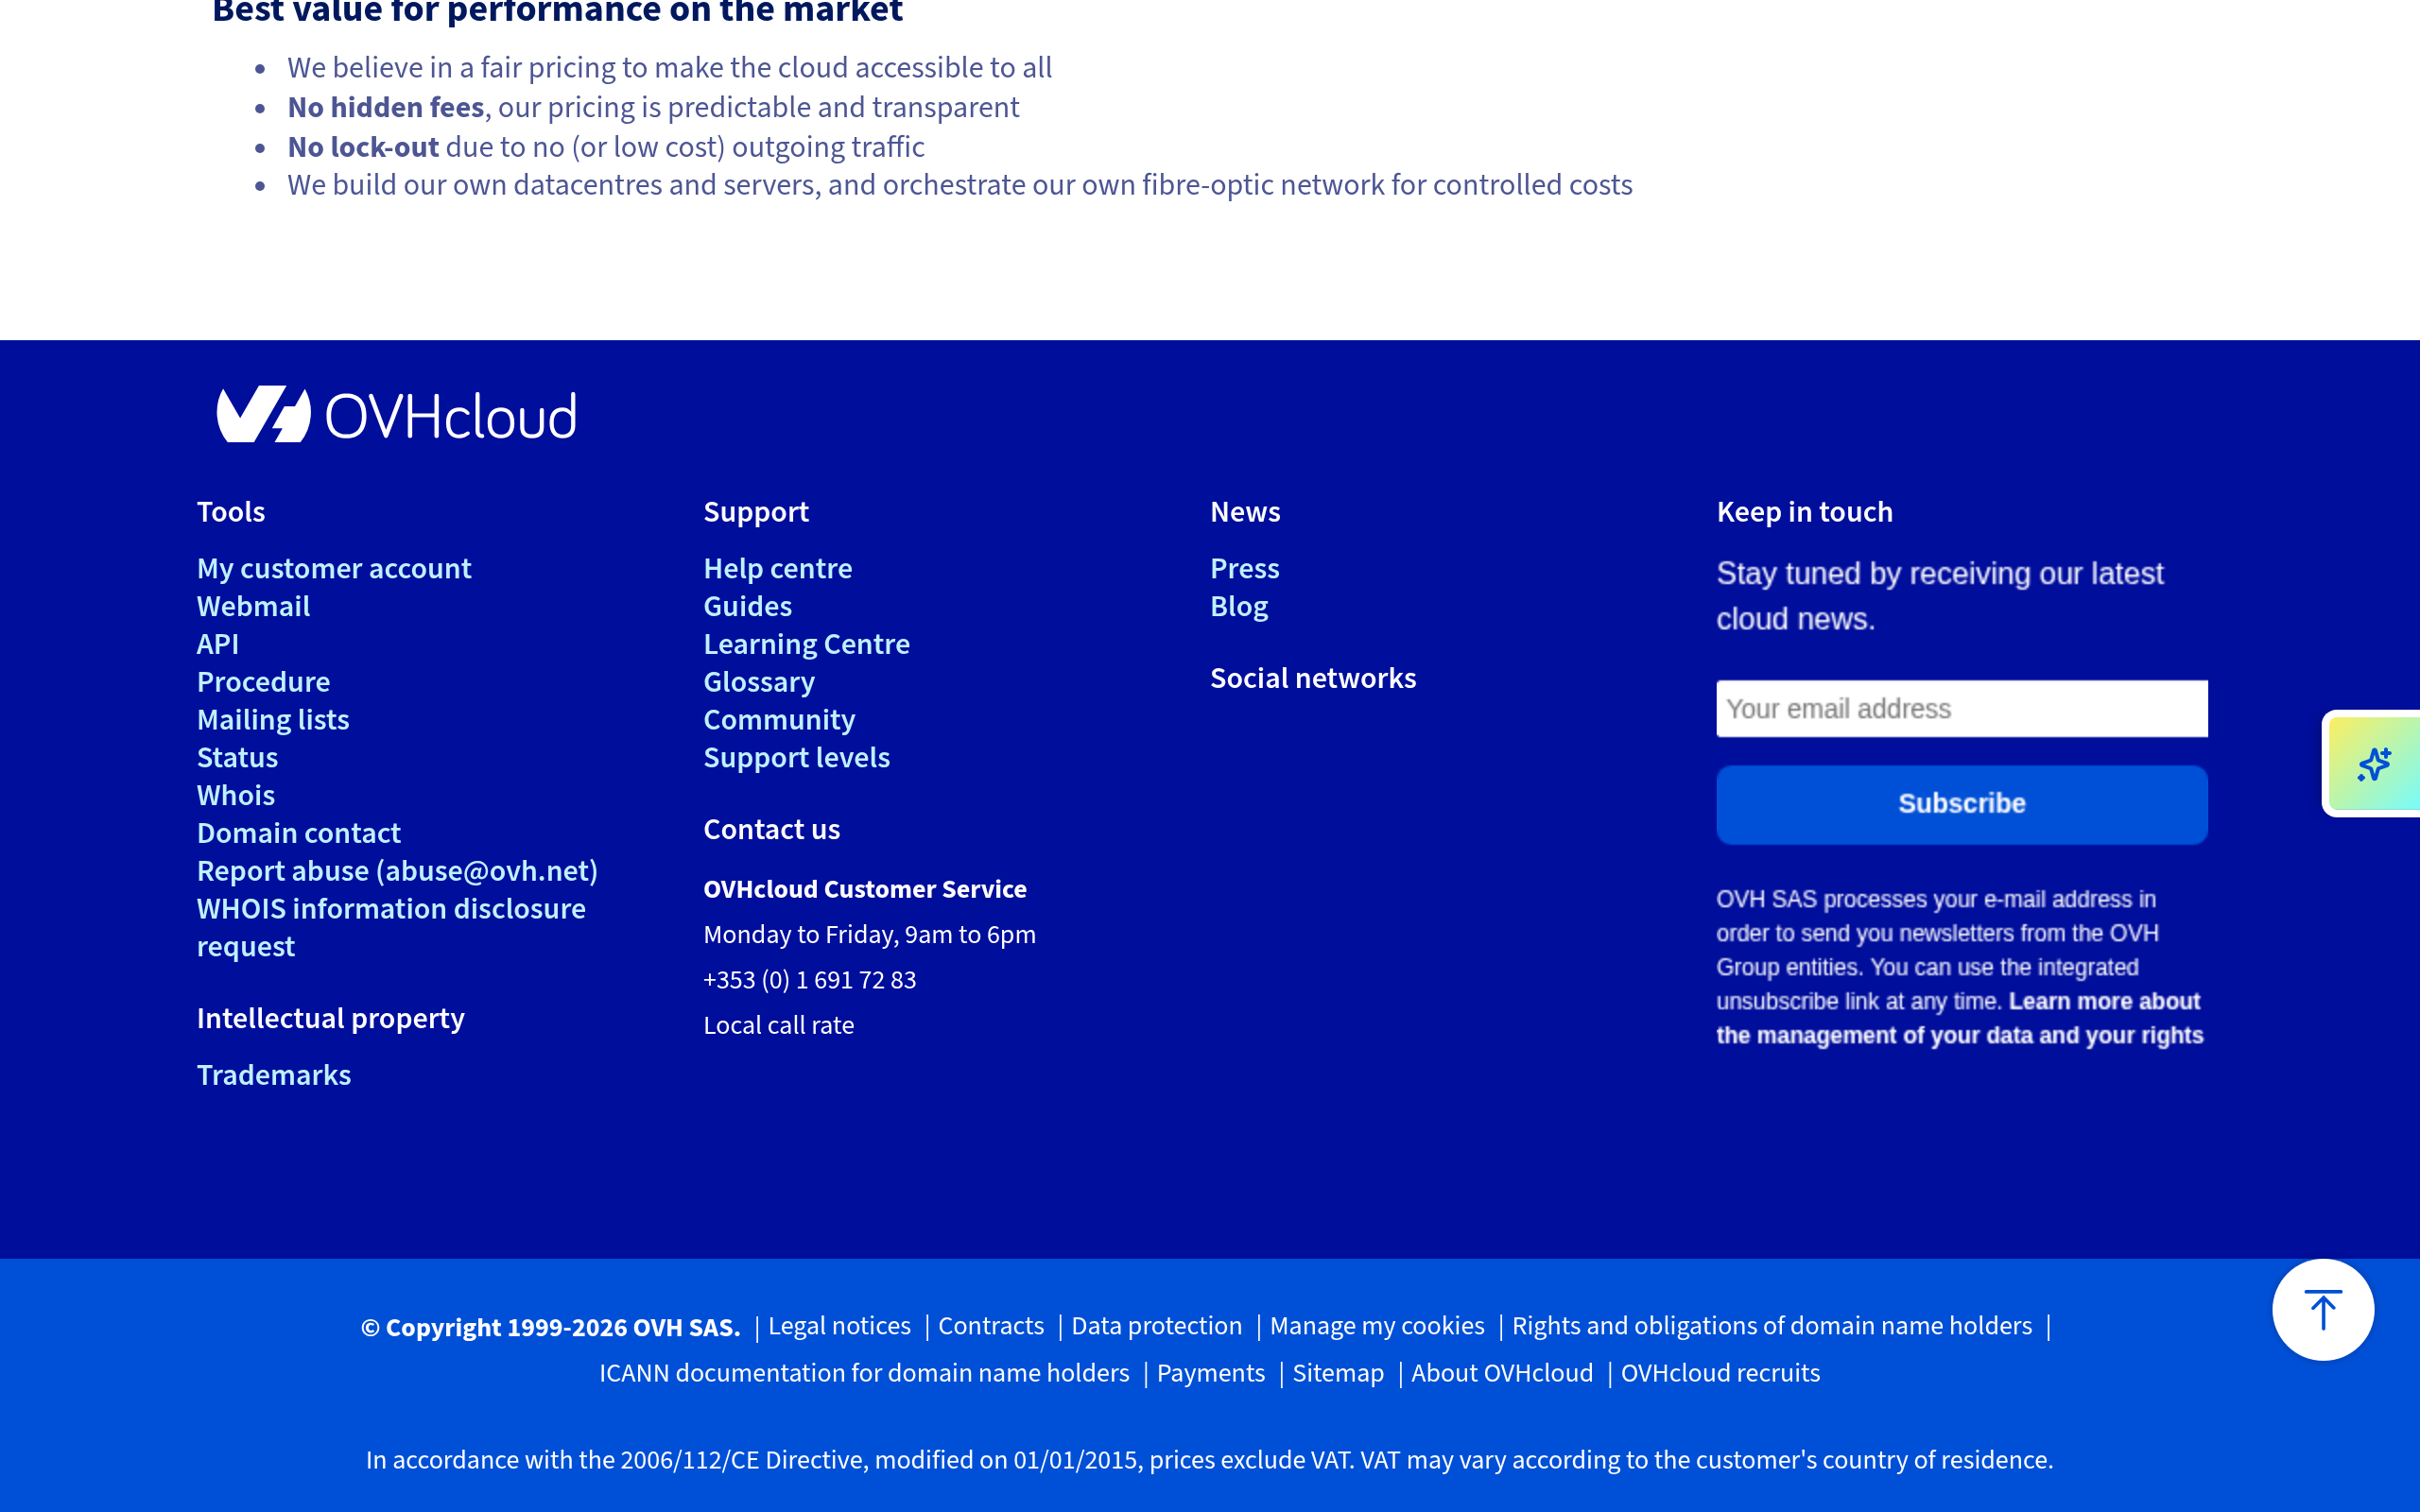Screen dimensions: 2420x1512
Task: Click the Support column heading
Action: (x=756, y=512)
